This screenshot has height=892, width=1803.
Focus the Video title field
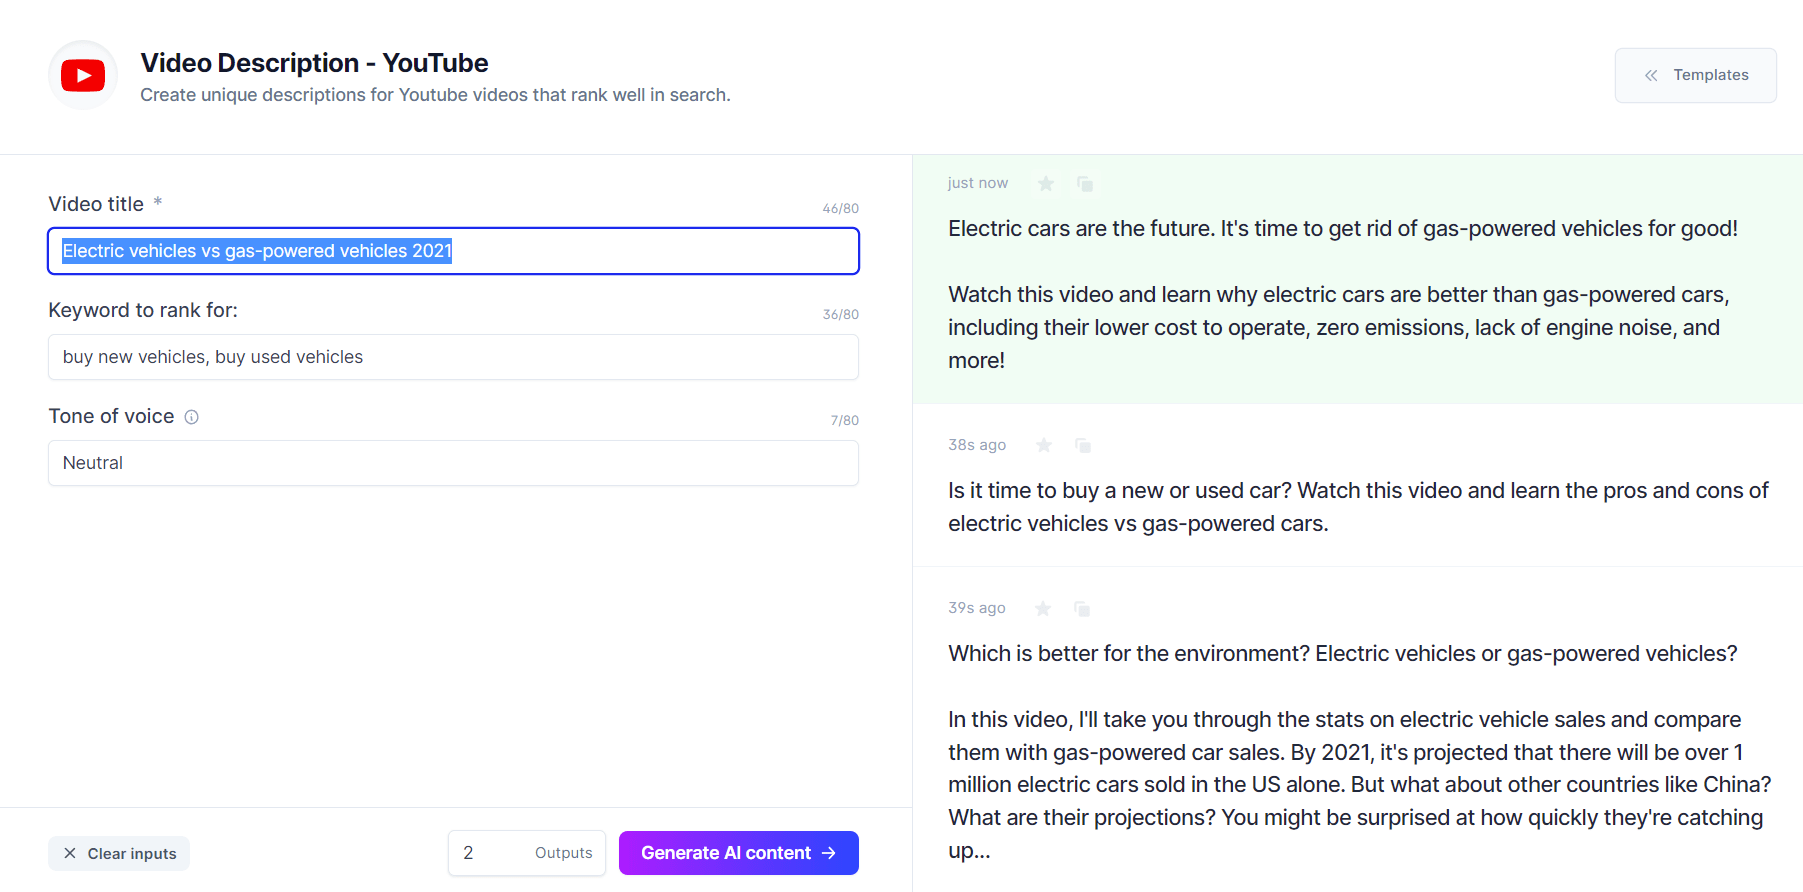[453, 251]
